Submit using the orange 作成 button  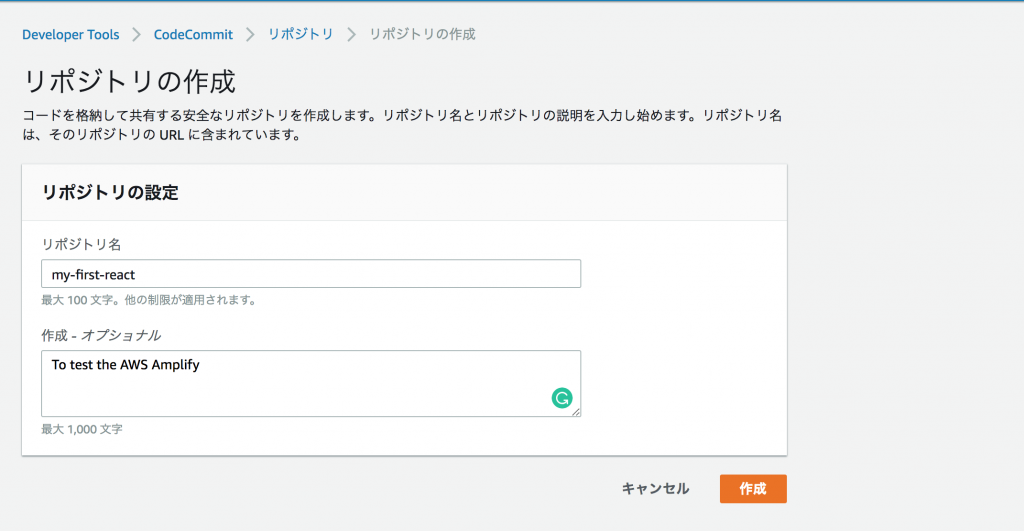tap(753, 489)
